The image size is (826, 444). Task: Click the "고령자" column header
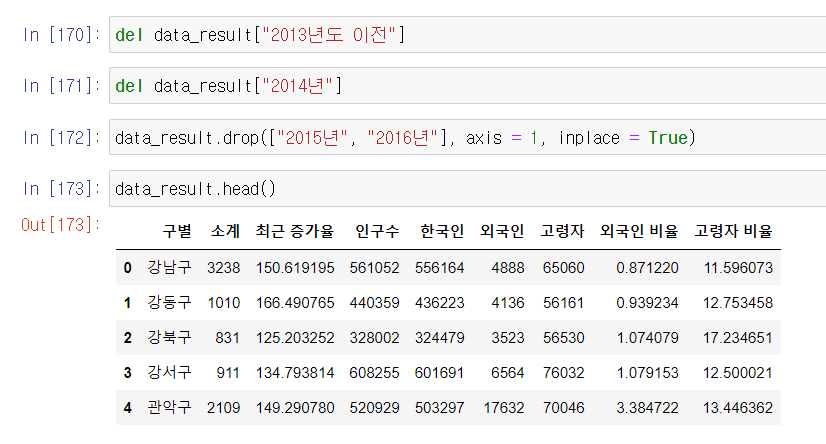[562, 231]
